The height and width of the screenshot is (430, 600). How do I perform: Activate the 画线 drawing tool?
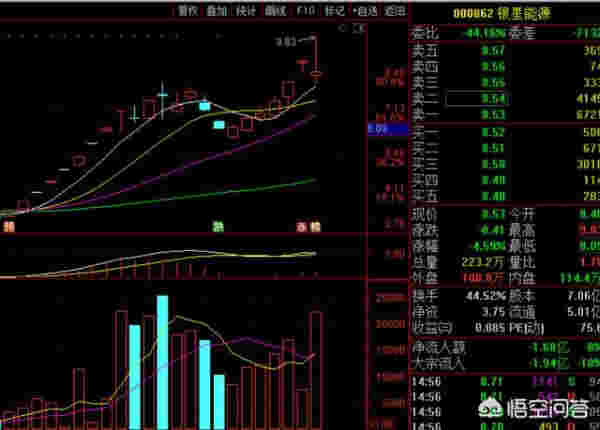[x=275, y=11]
